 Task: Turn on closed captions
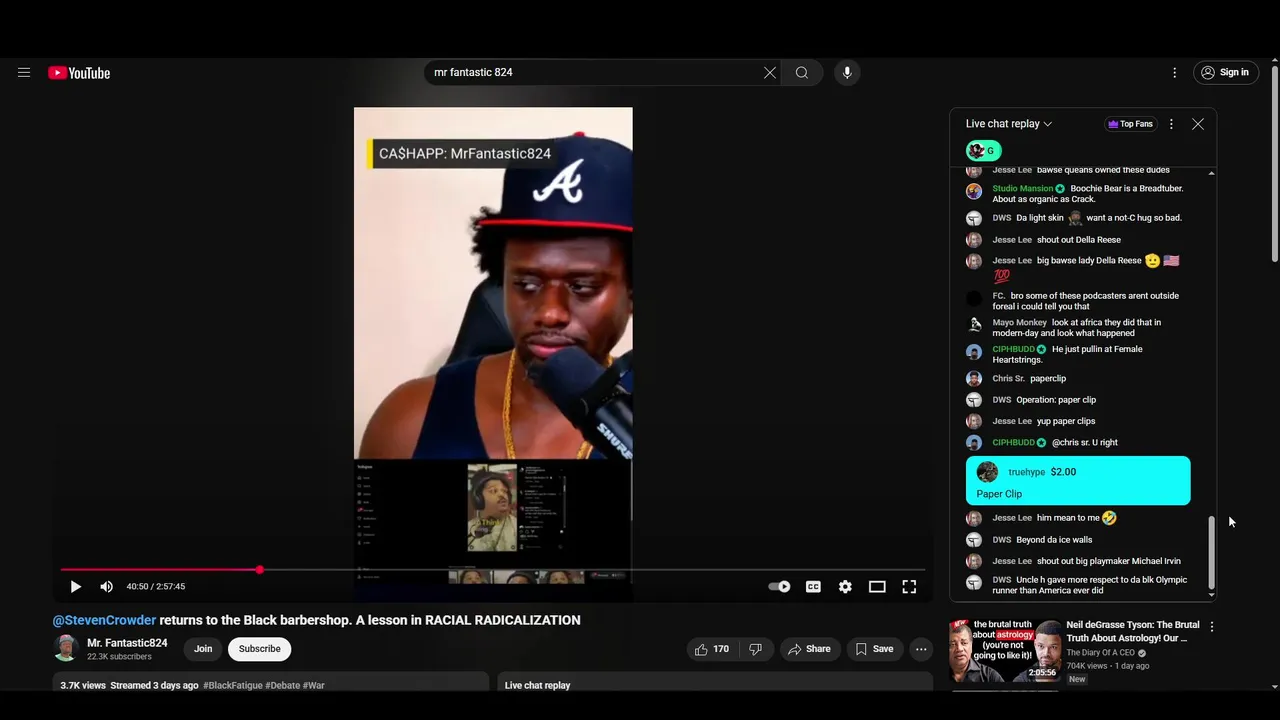(813, 587)
